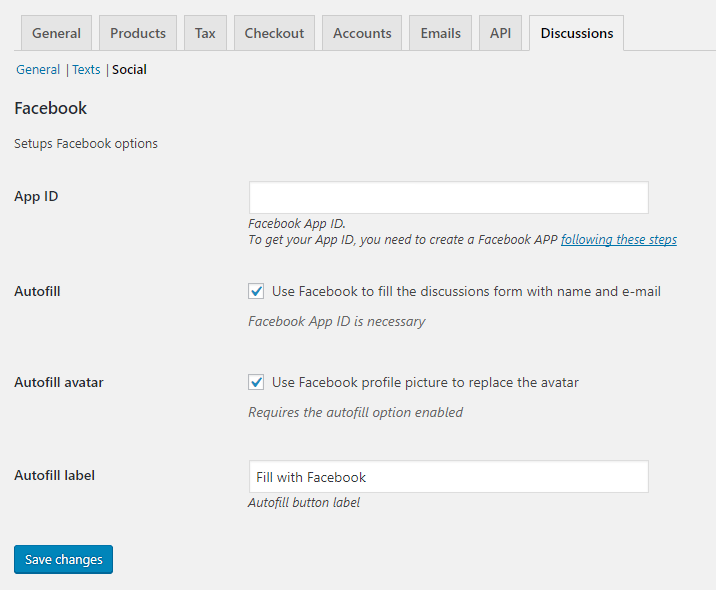Go to the Checkout tab
The width and height of the screenshot is (716, 590).
(x=274, y=33)
